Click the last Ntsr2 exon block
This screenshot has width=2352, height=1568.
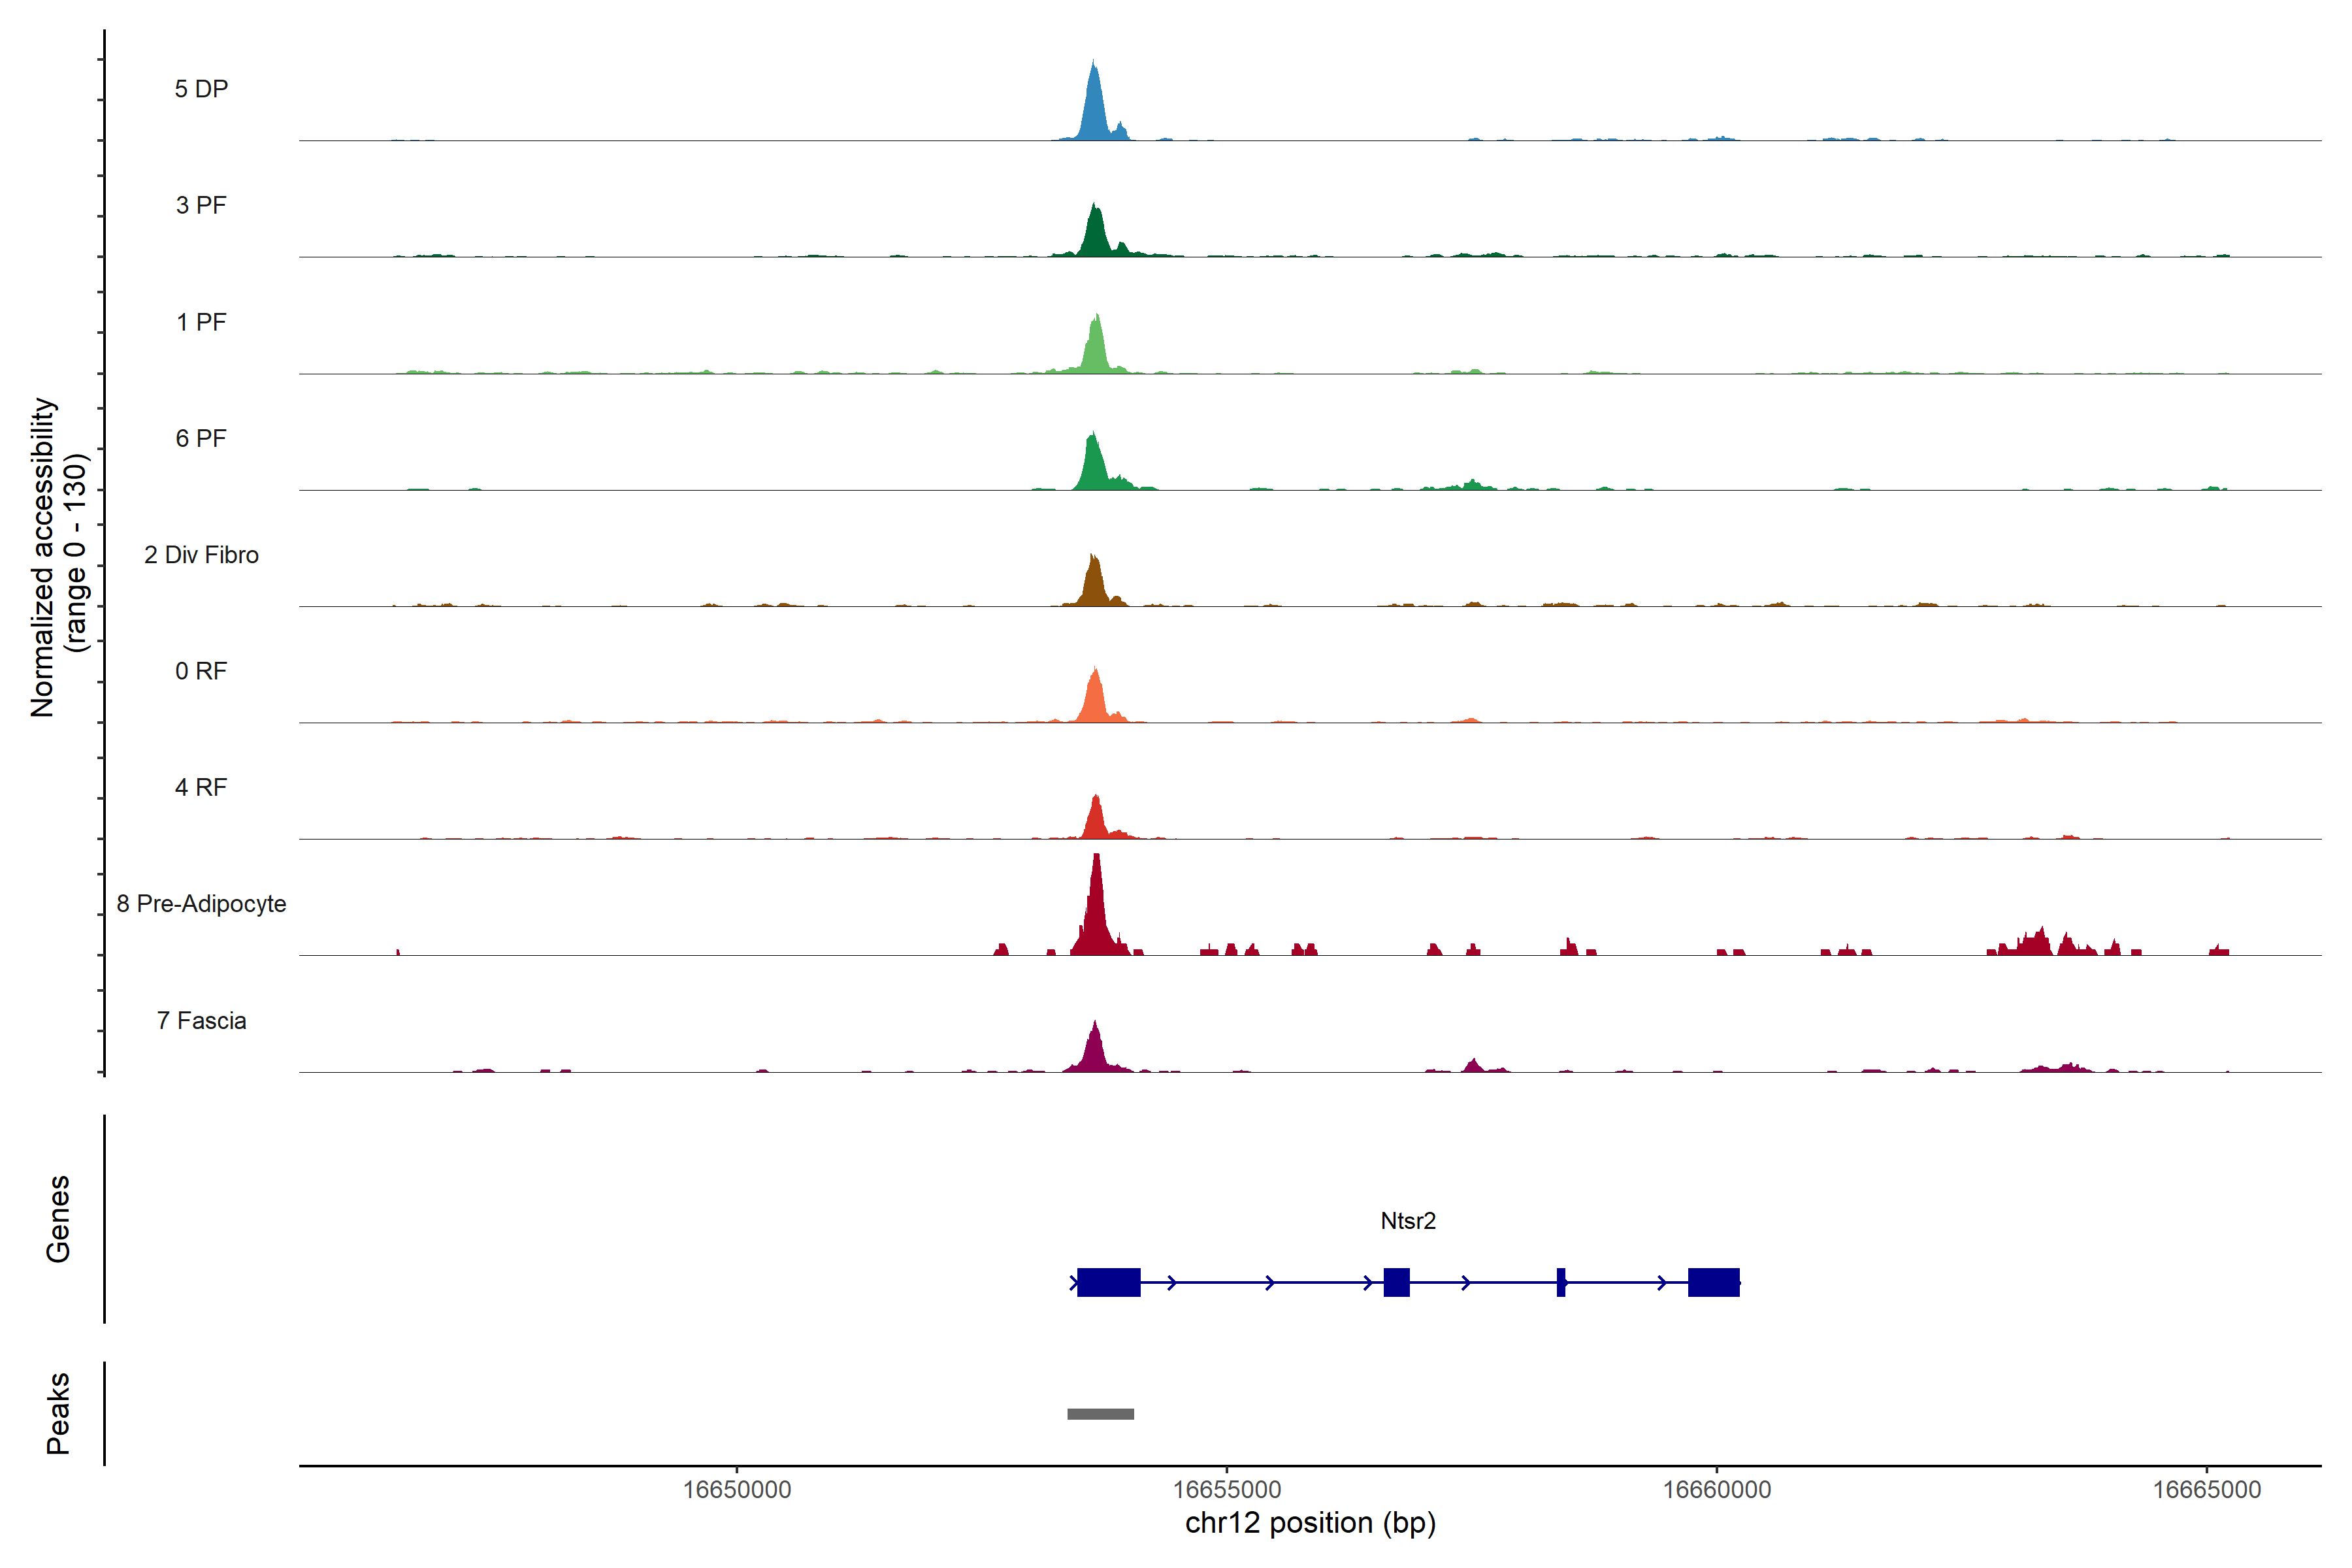tap(1713, 1282)
